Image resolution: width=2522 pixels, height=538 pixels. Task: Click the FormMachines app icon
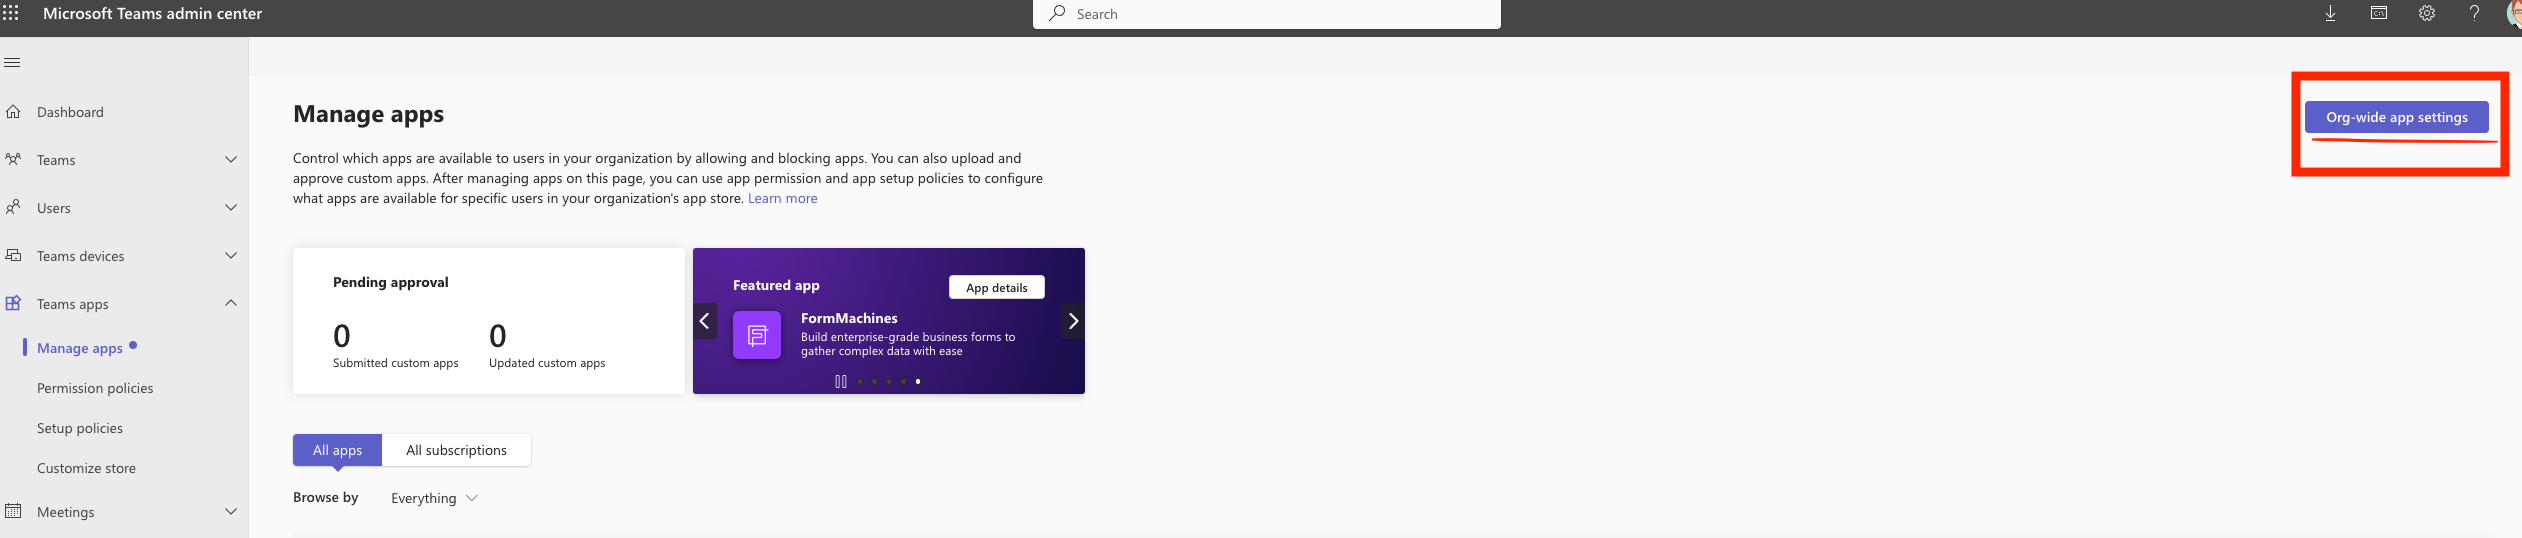757,335
